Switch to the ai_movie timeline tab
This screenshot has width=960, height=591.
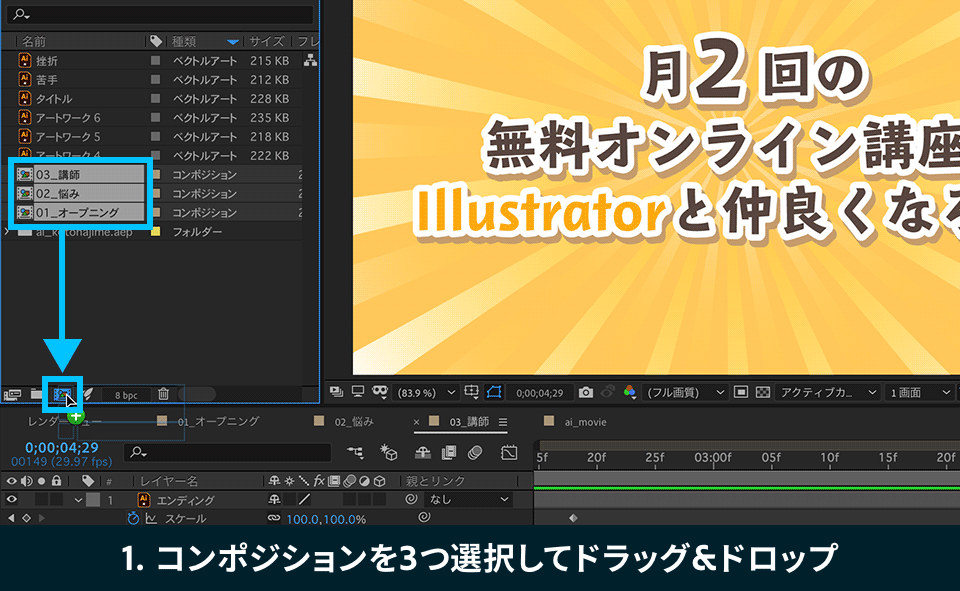pyautogui.click(x=585, y=422)
